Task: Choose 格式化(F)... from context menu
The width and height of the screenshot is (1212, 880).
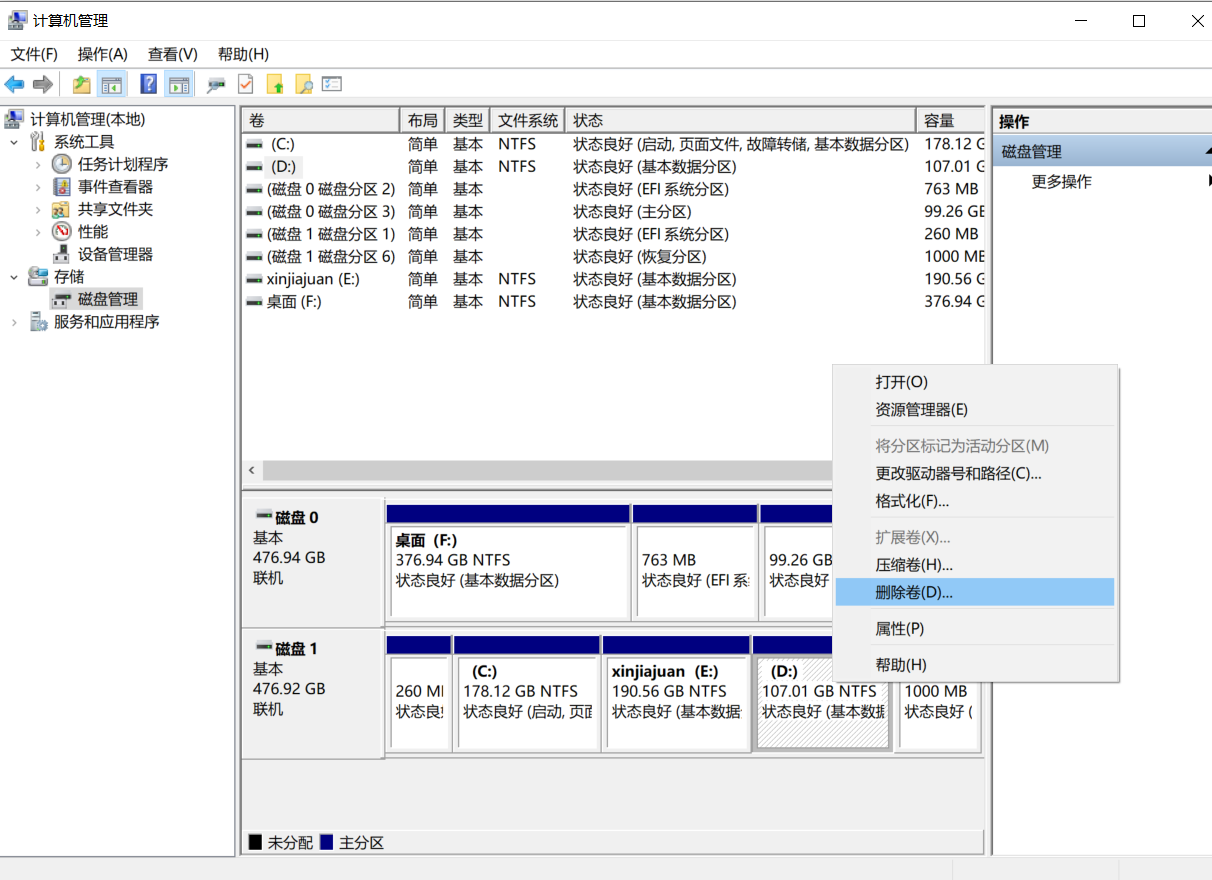Action: (975, 501)
